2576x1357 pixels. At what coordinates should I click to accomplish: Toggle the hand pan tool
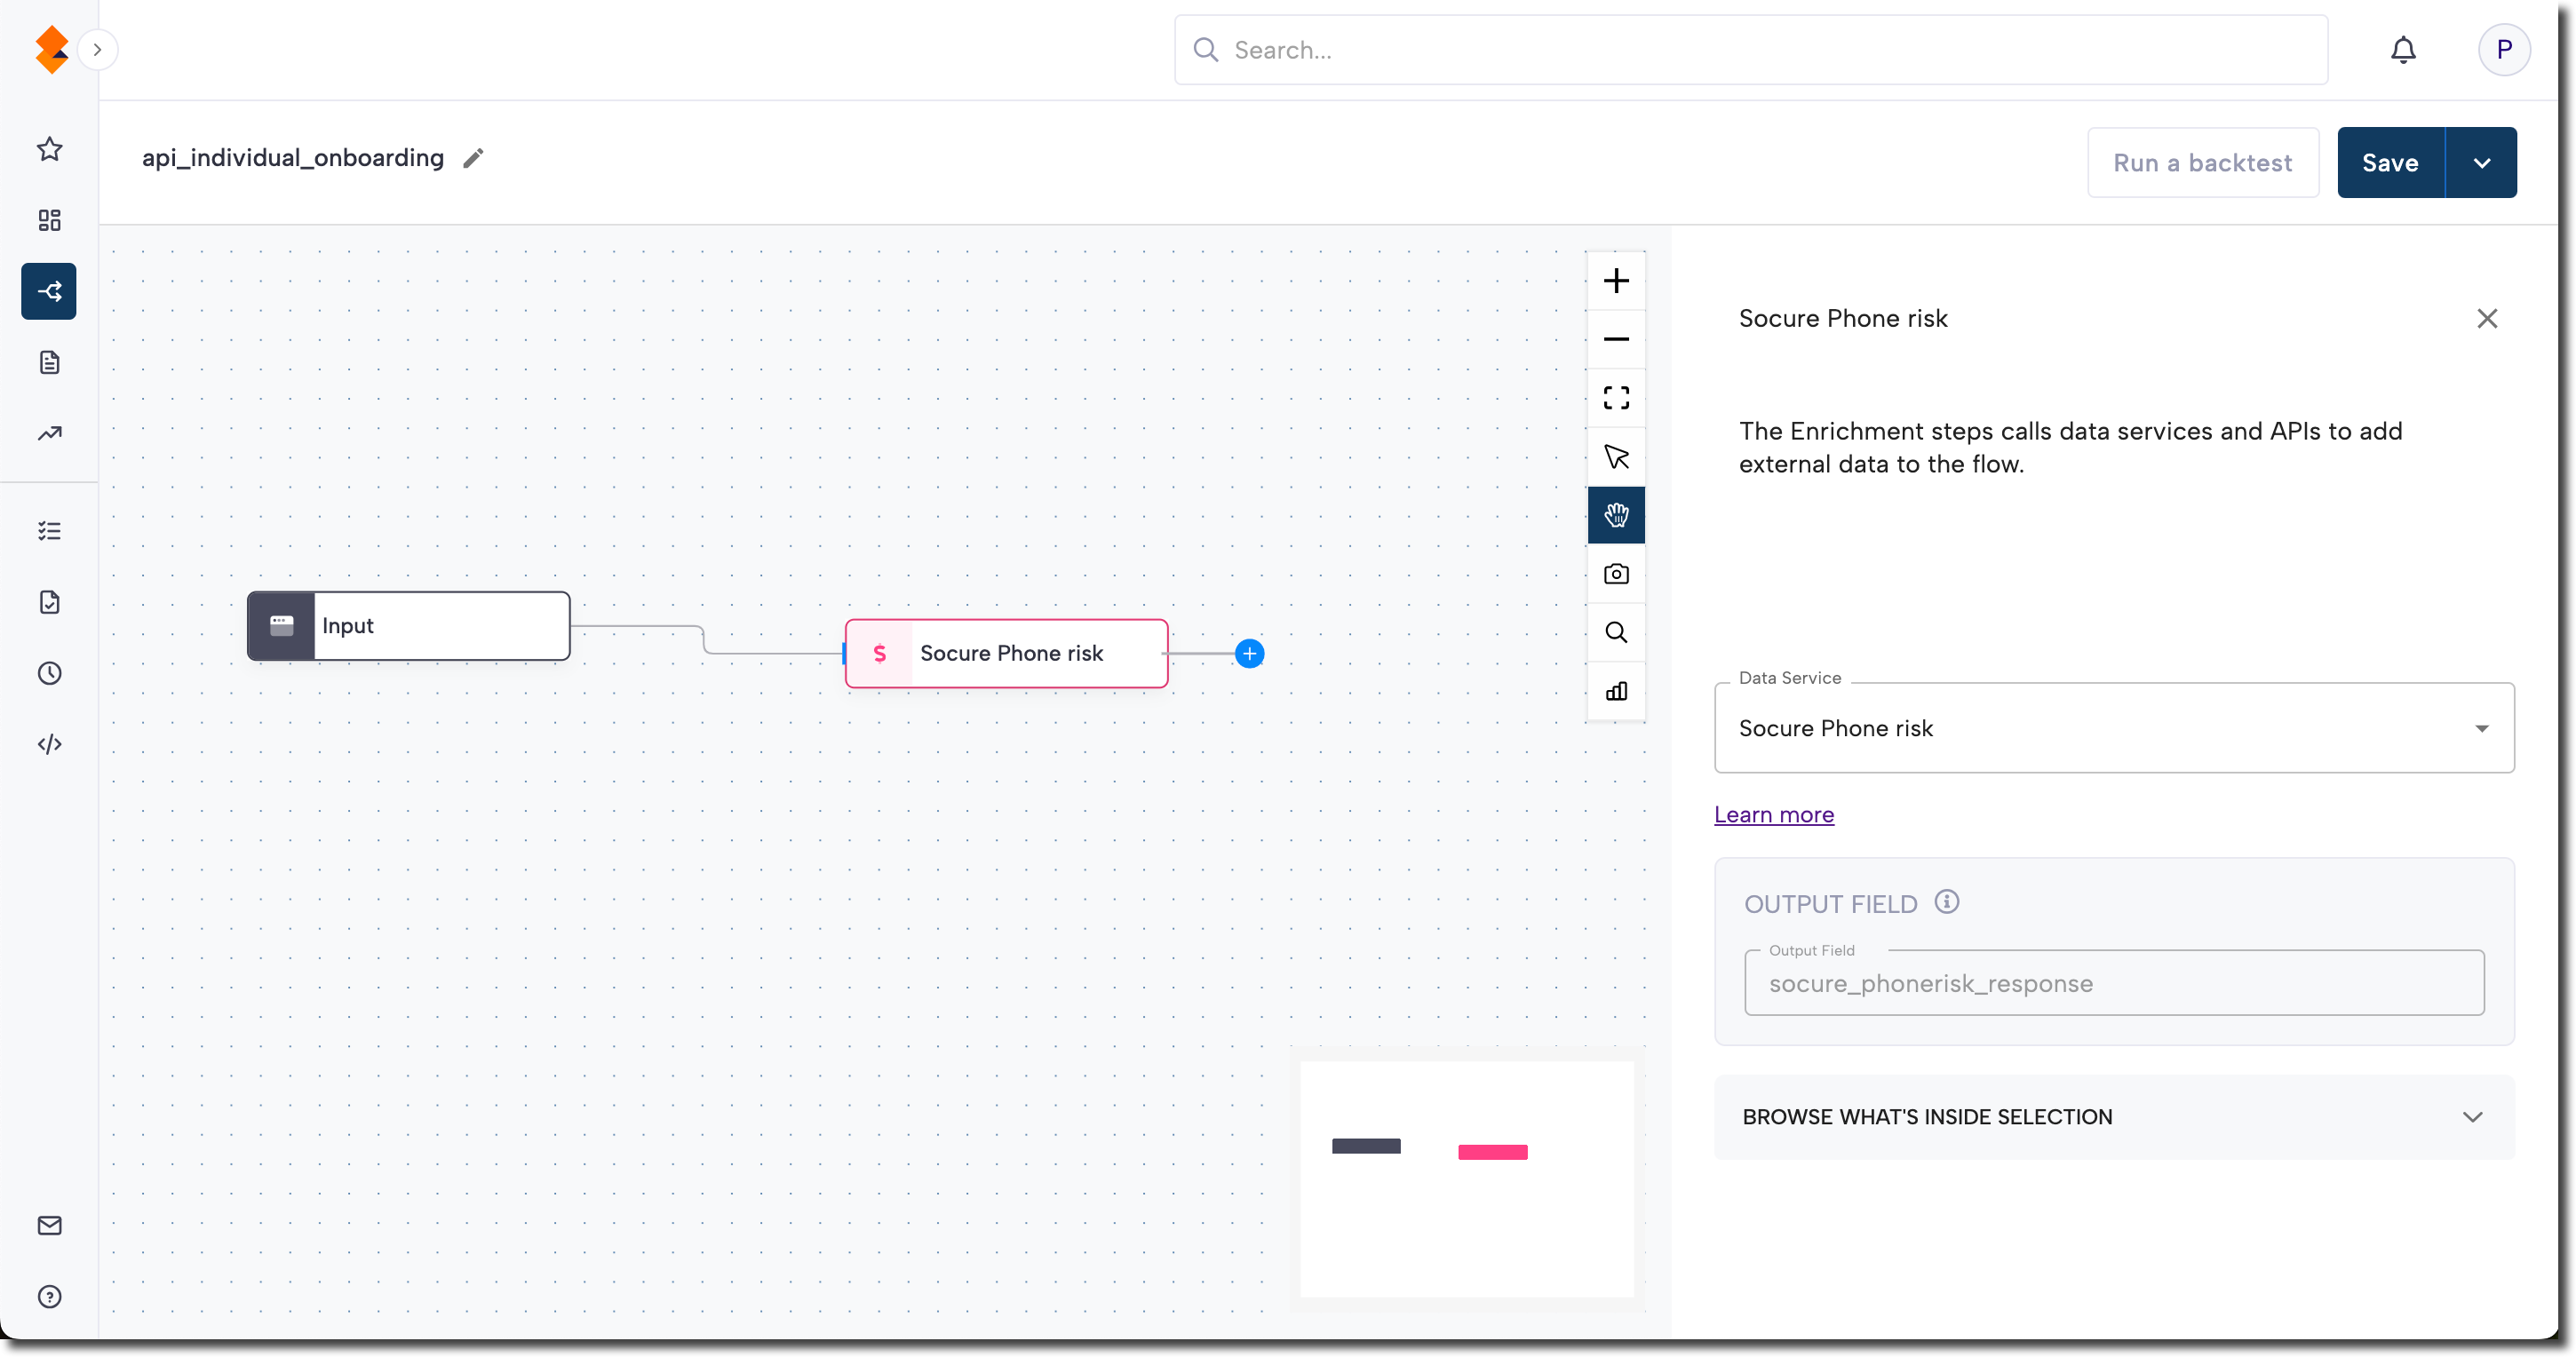click(1616, 515)
